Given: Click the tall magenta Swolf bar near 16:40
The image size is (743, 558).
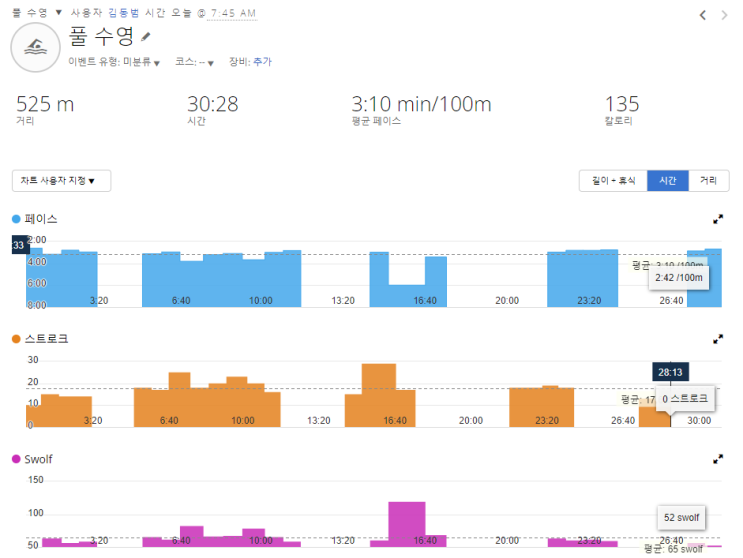Looking at the screenshot, I should tap(407, 524).
